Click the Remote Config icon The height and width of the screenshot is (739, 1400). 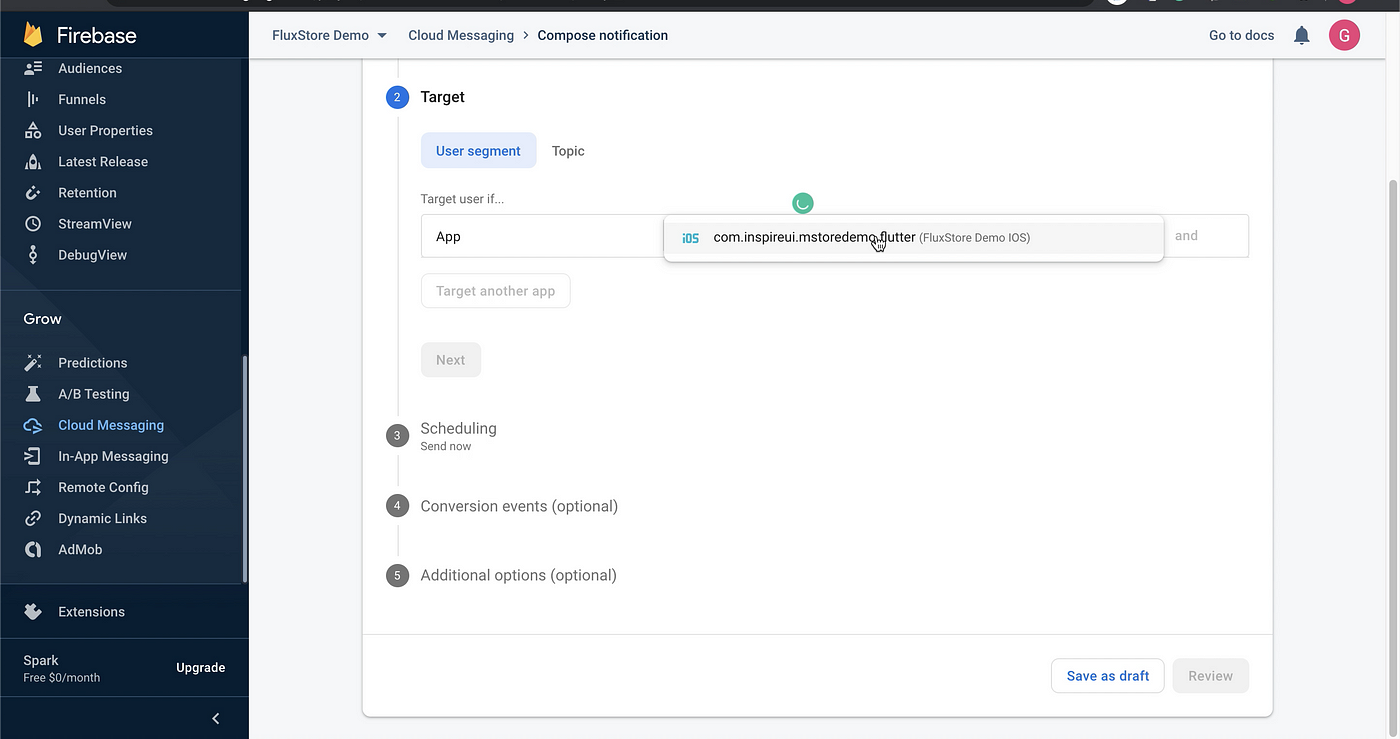click(x=33, y=487)
